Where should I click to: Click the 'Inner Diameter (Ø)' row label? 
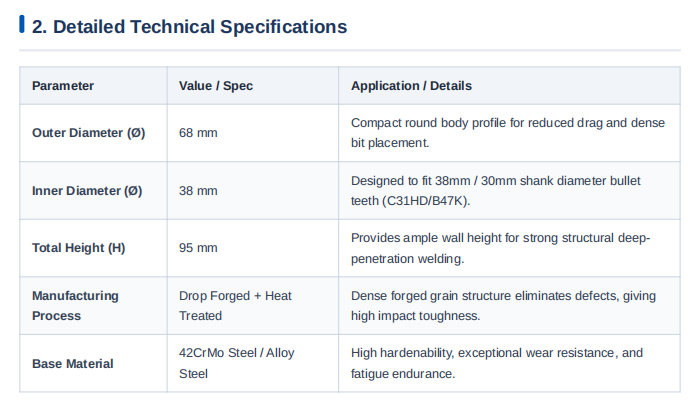[87, 191]
